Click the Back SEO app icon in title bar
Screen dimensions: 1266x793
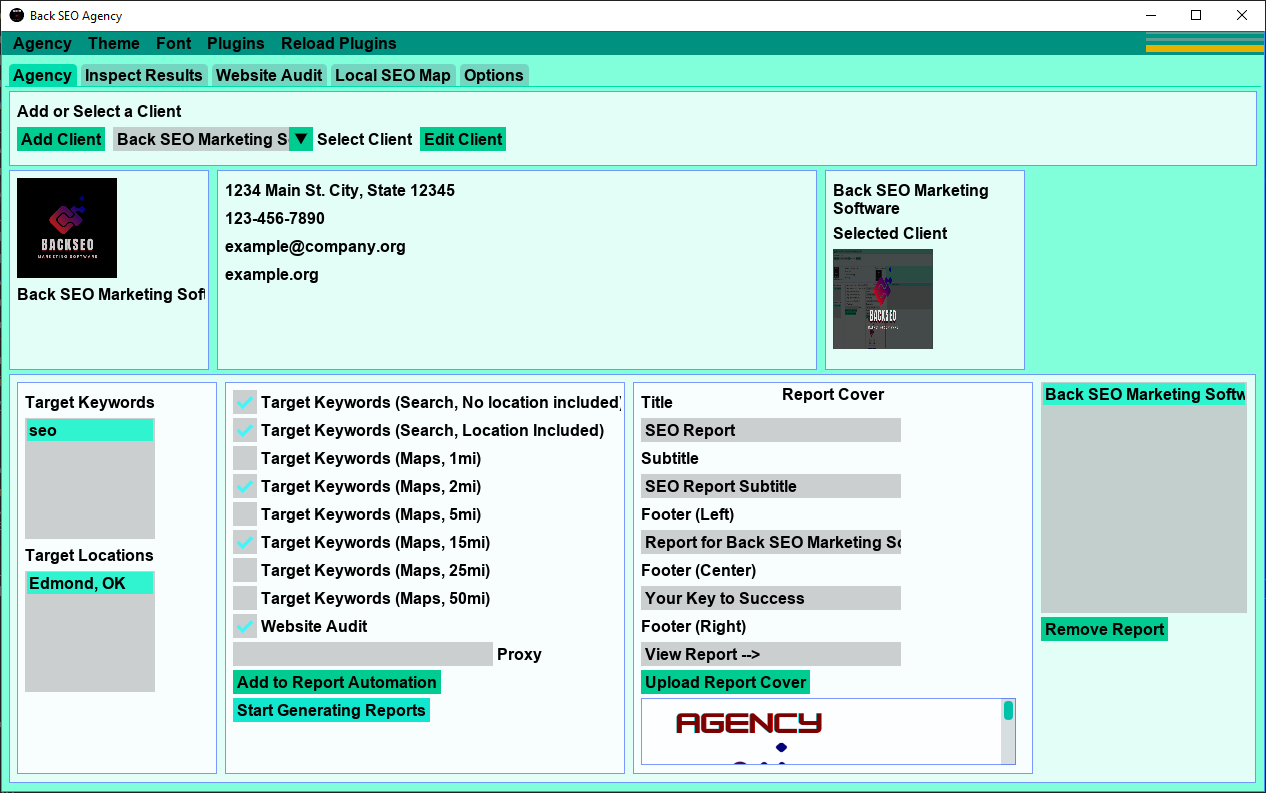pos(16,15)
